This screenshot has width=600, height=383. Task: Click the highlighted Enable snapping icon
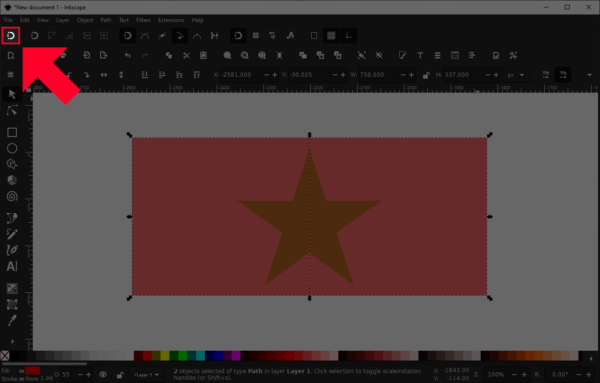point(11,36)
